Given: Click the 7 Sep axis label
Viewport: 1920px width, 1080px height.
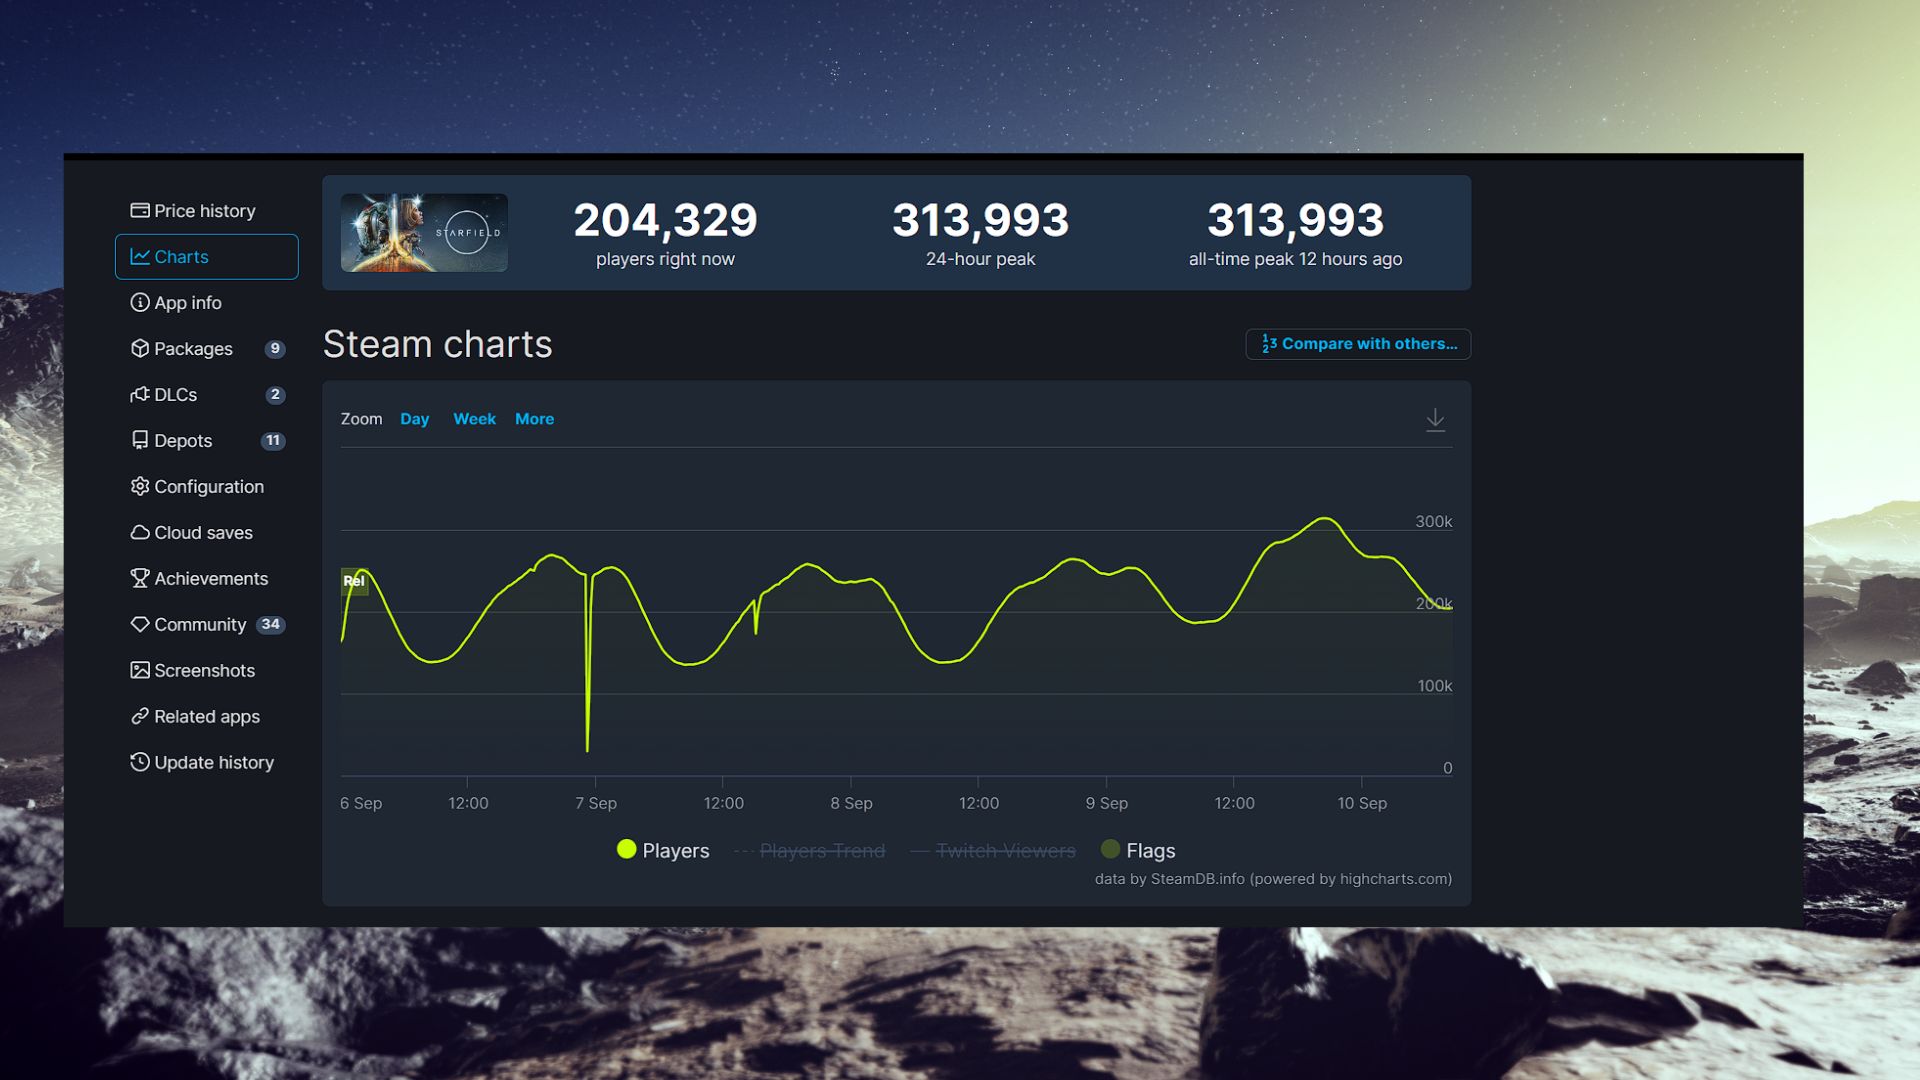Looking at the screenshot, I should point(596,803).
